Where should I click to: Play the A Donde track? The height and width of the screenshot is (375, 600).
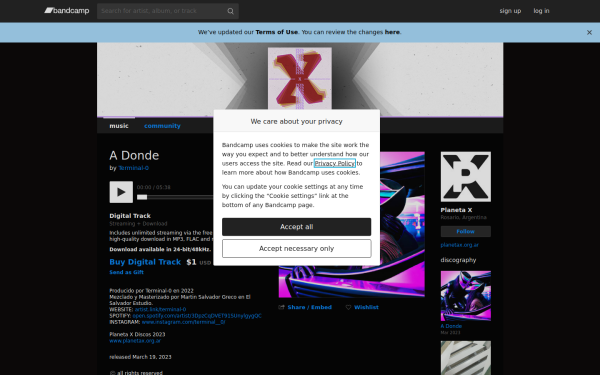click(x=121, y=192)
